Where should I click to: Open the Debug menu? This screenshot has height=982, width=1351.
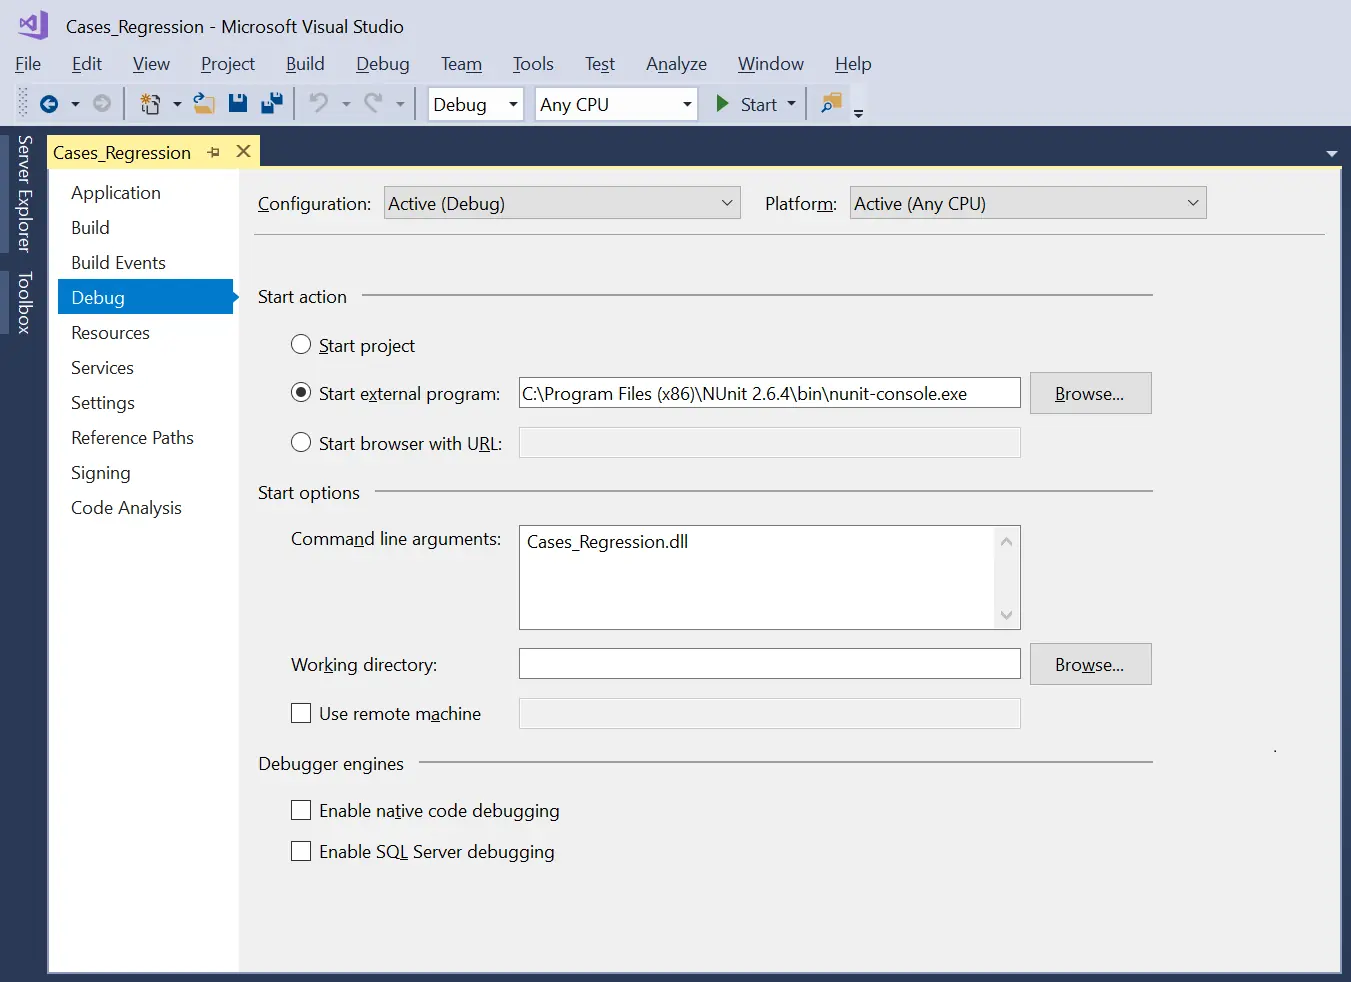point(382,63)
